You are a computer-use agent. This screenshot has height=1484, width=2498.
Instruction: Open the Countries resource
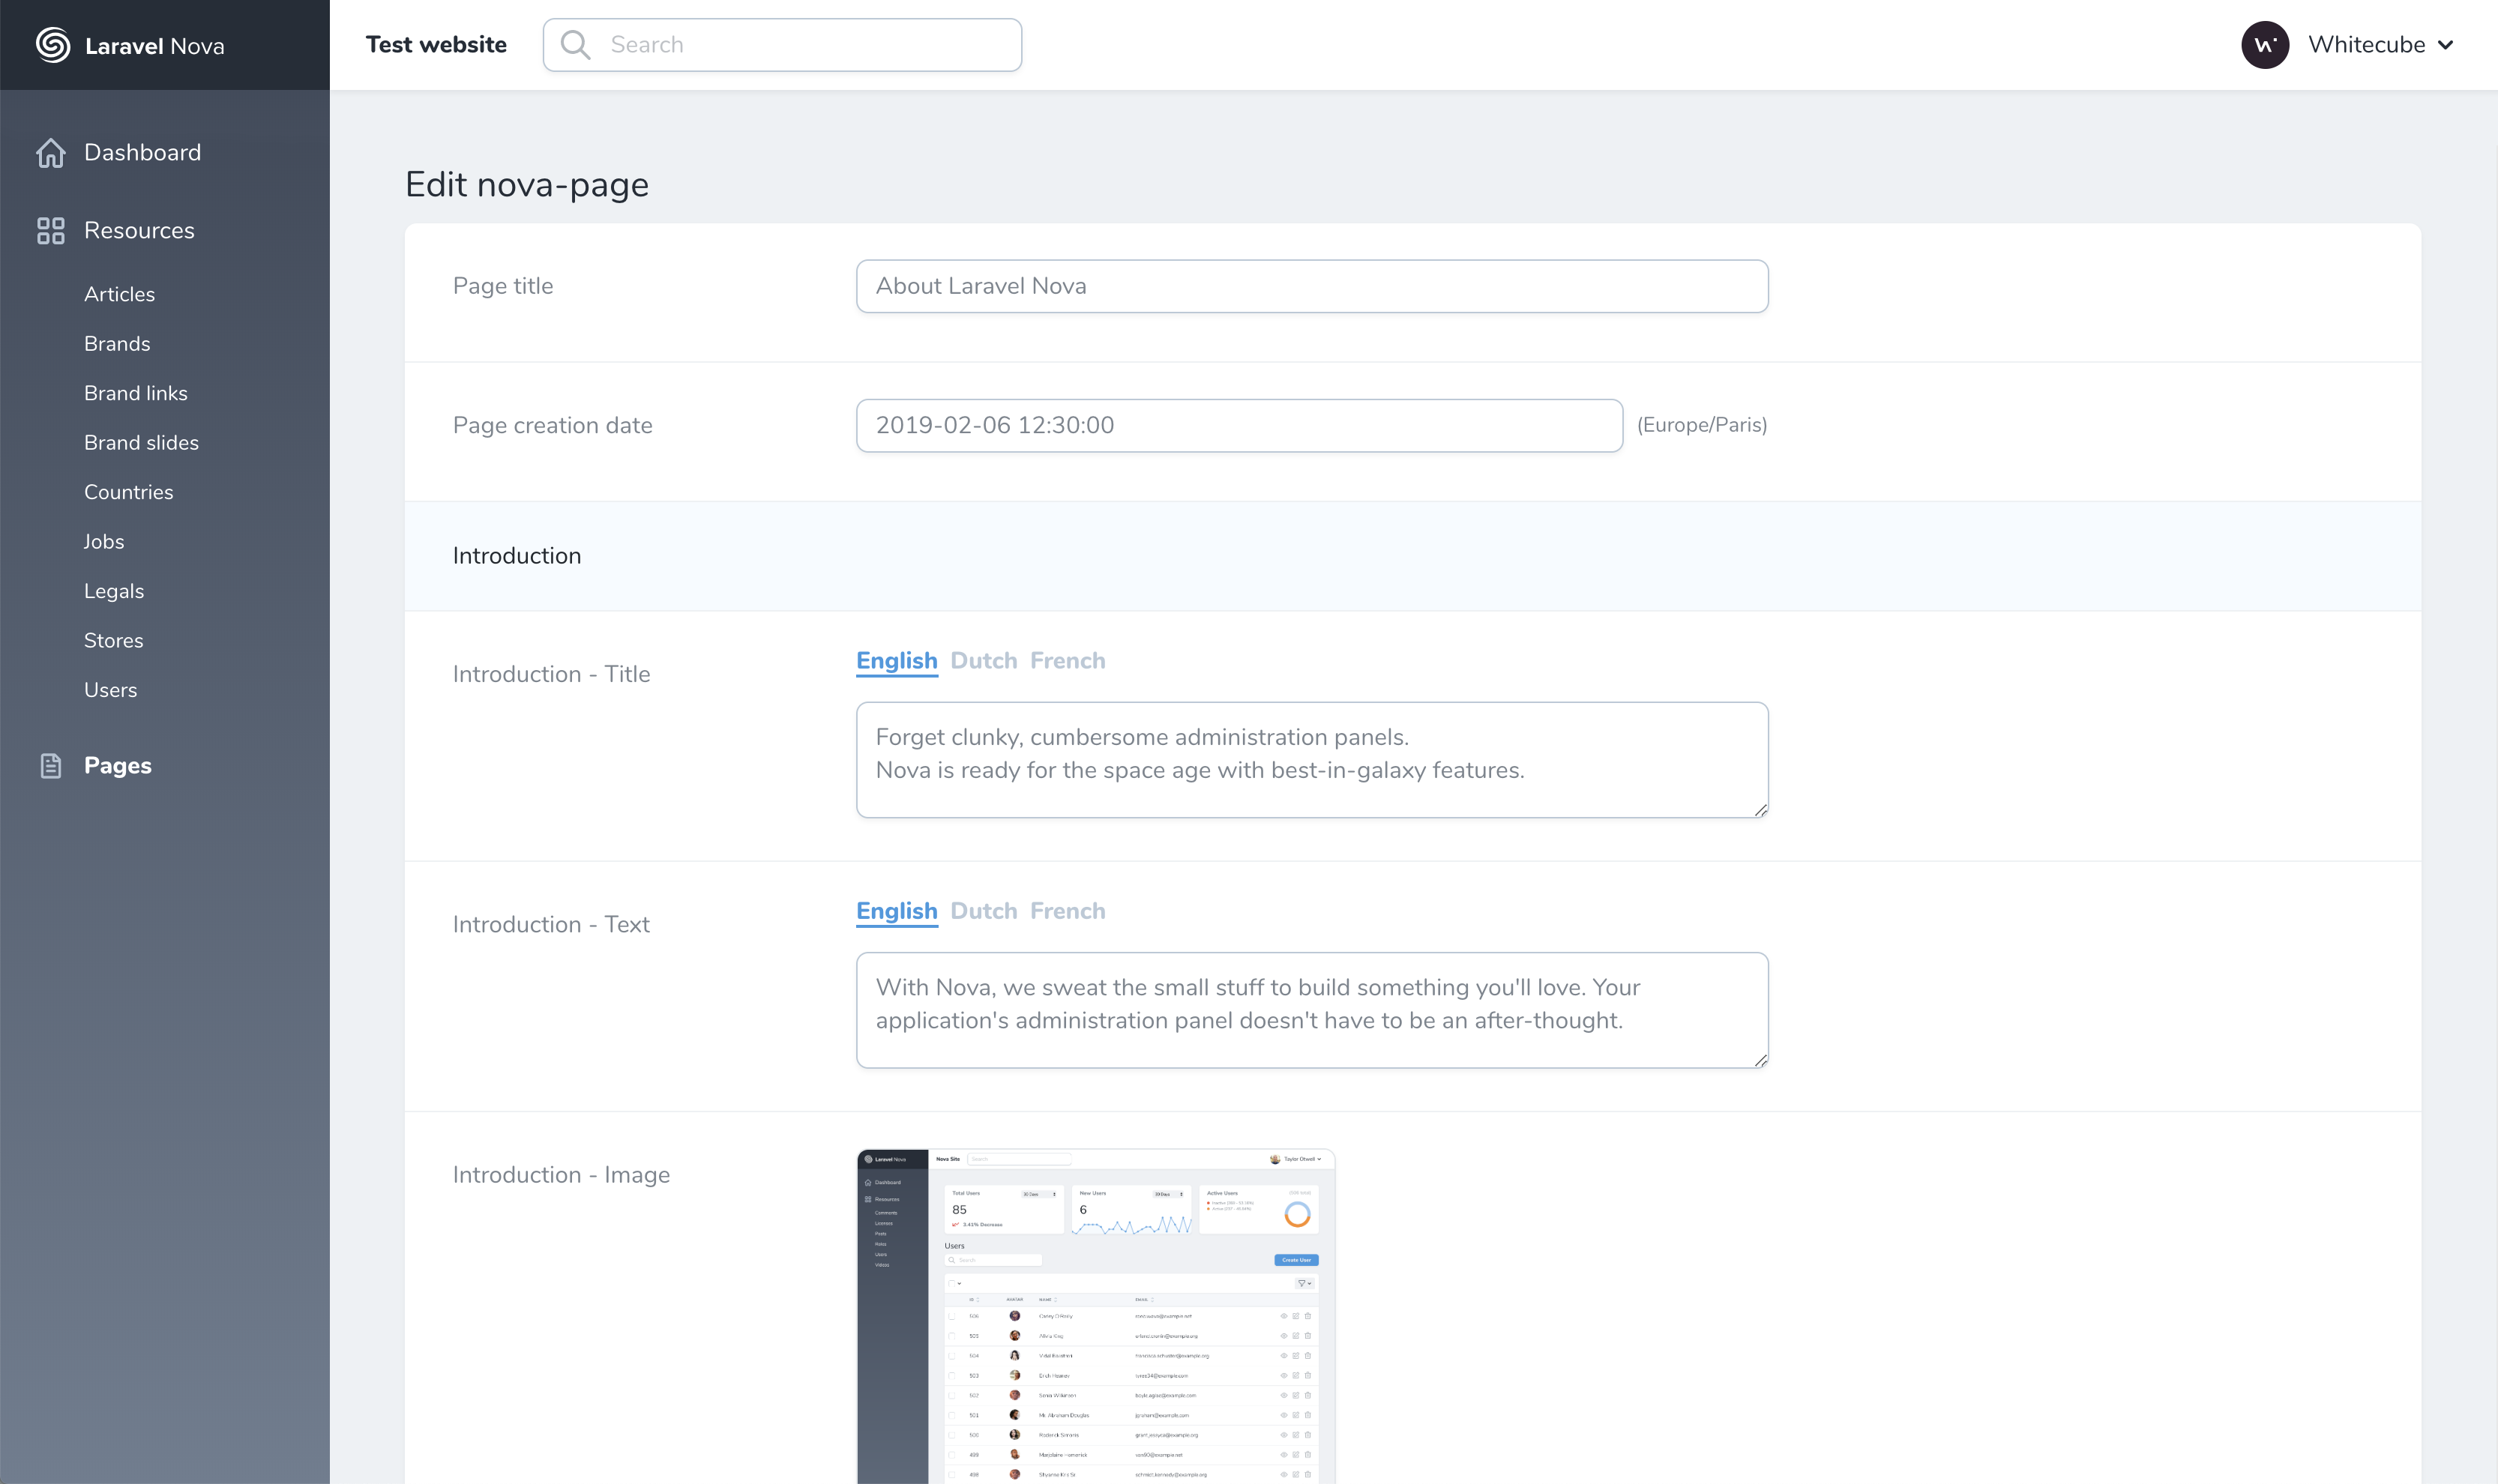128,491
